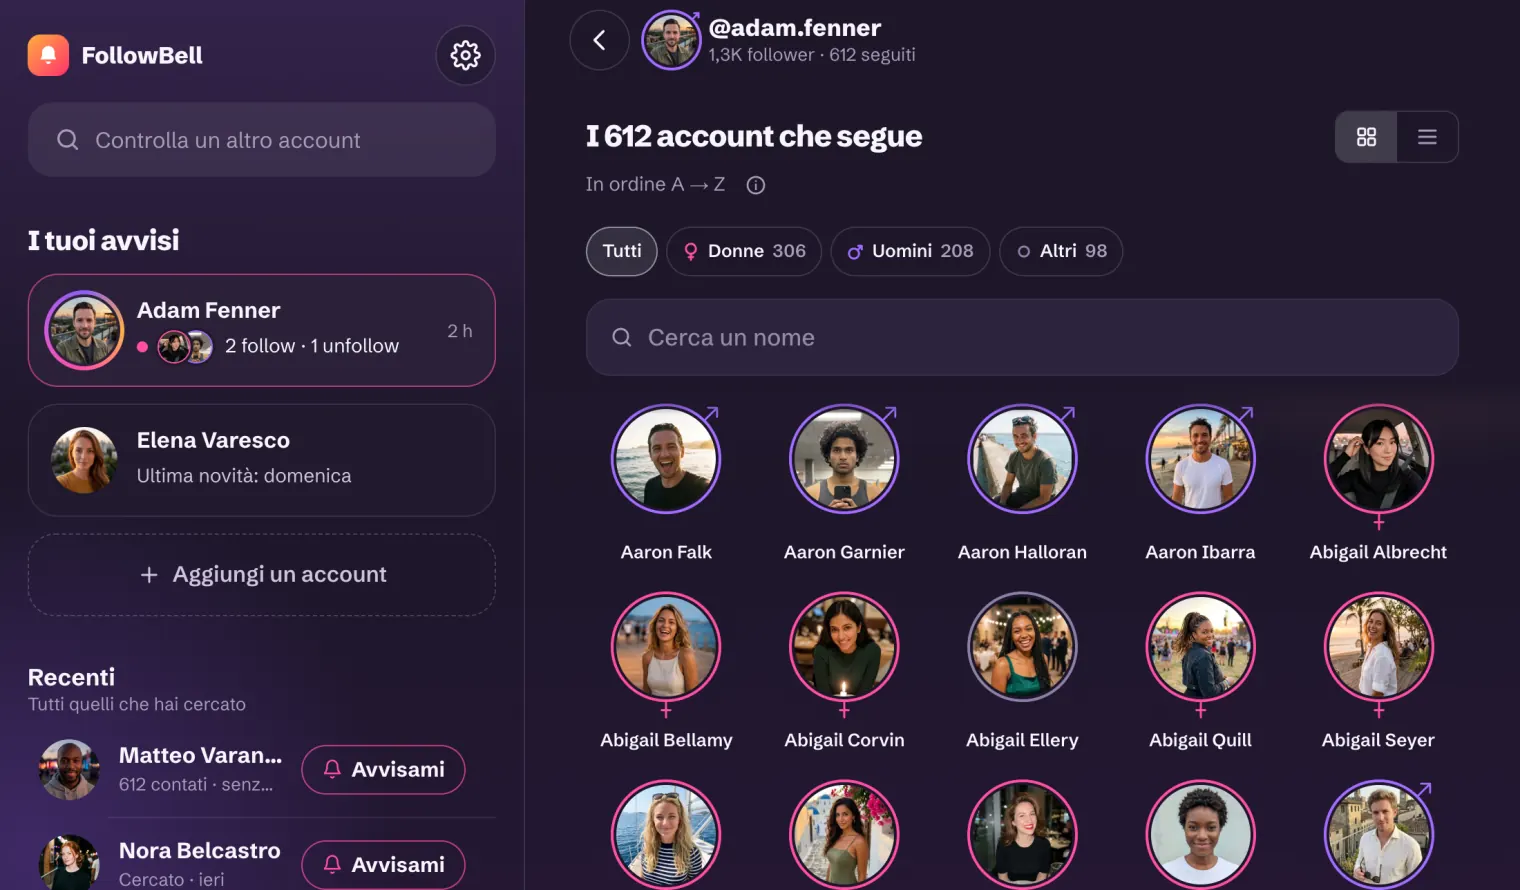Filter by 'Altri 98'
This screenshot has width=1520, height=890.
[x=1061, y=251]
